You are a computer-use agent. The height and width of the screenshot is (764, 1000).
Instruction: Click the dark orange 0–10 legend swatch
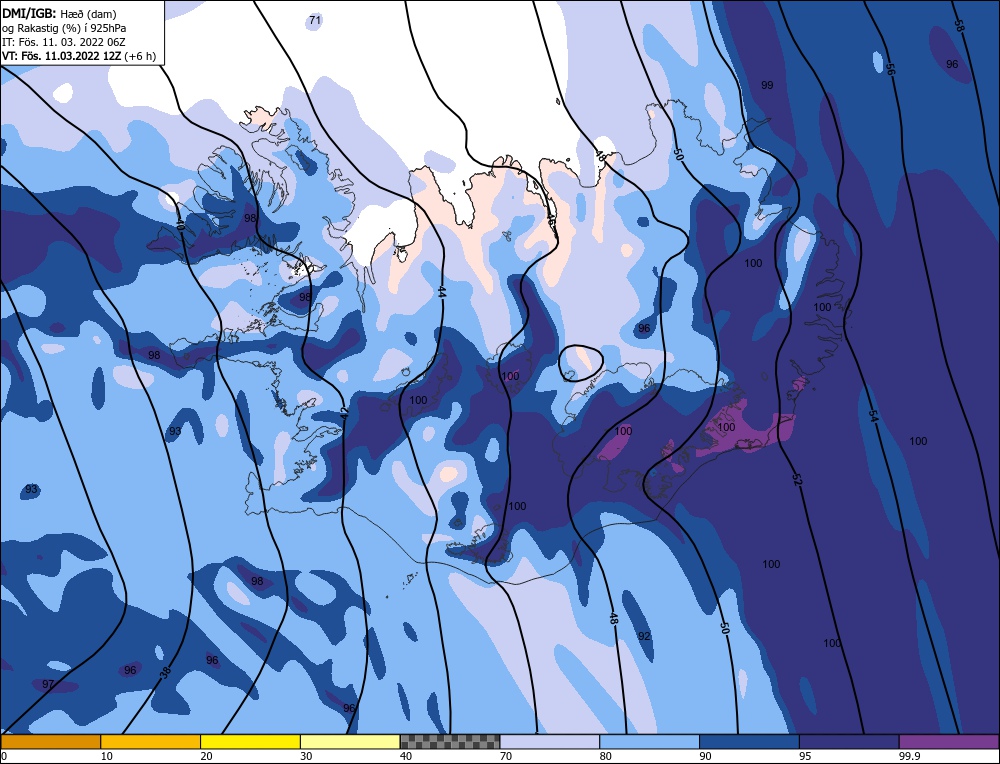[50, 741]
